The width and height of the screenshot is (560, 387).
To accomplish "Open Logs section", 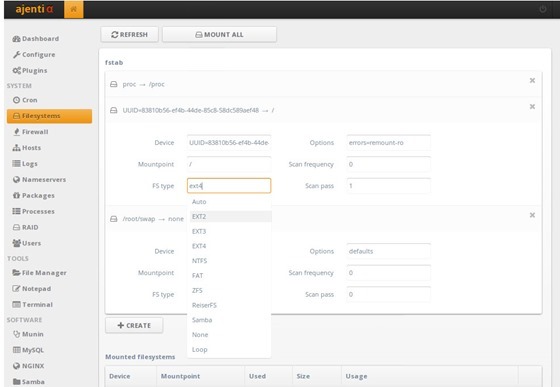I will pyautogui.click(x=25, y=164).
